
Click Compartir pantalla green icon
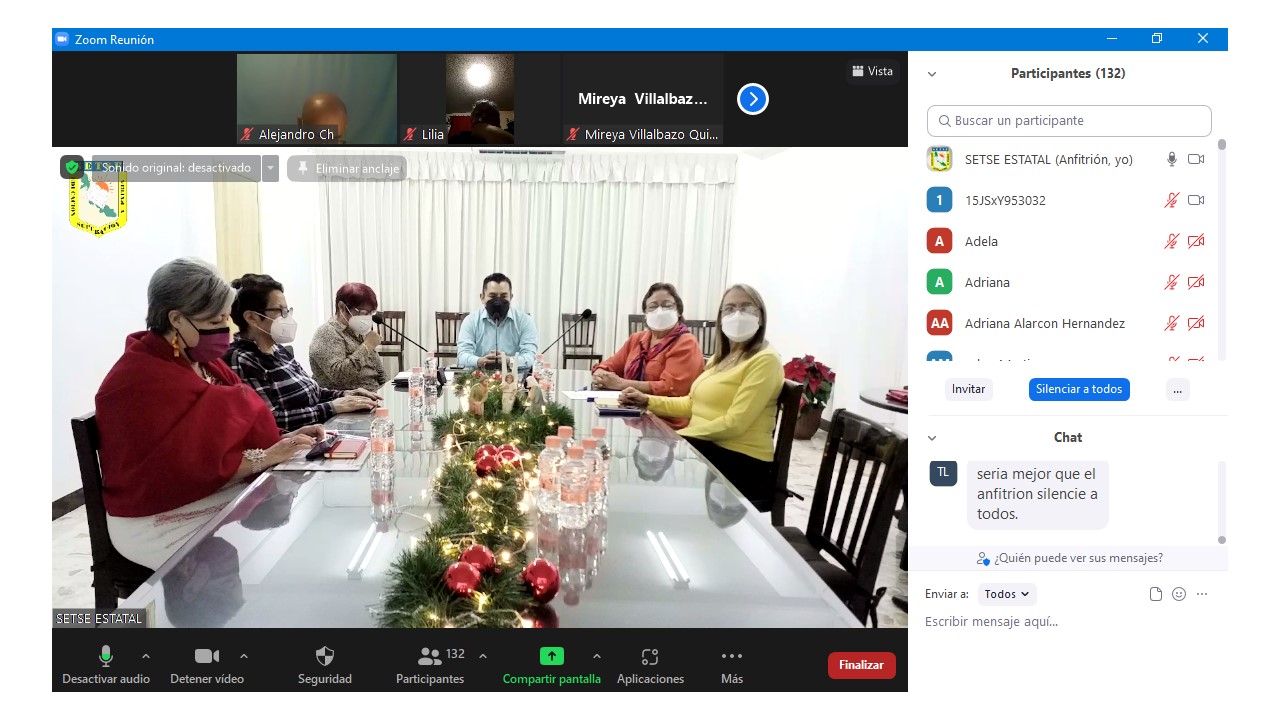(552, 656)
